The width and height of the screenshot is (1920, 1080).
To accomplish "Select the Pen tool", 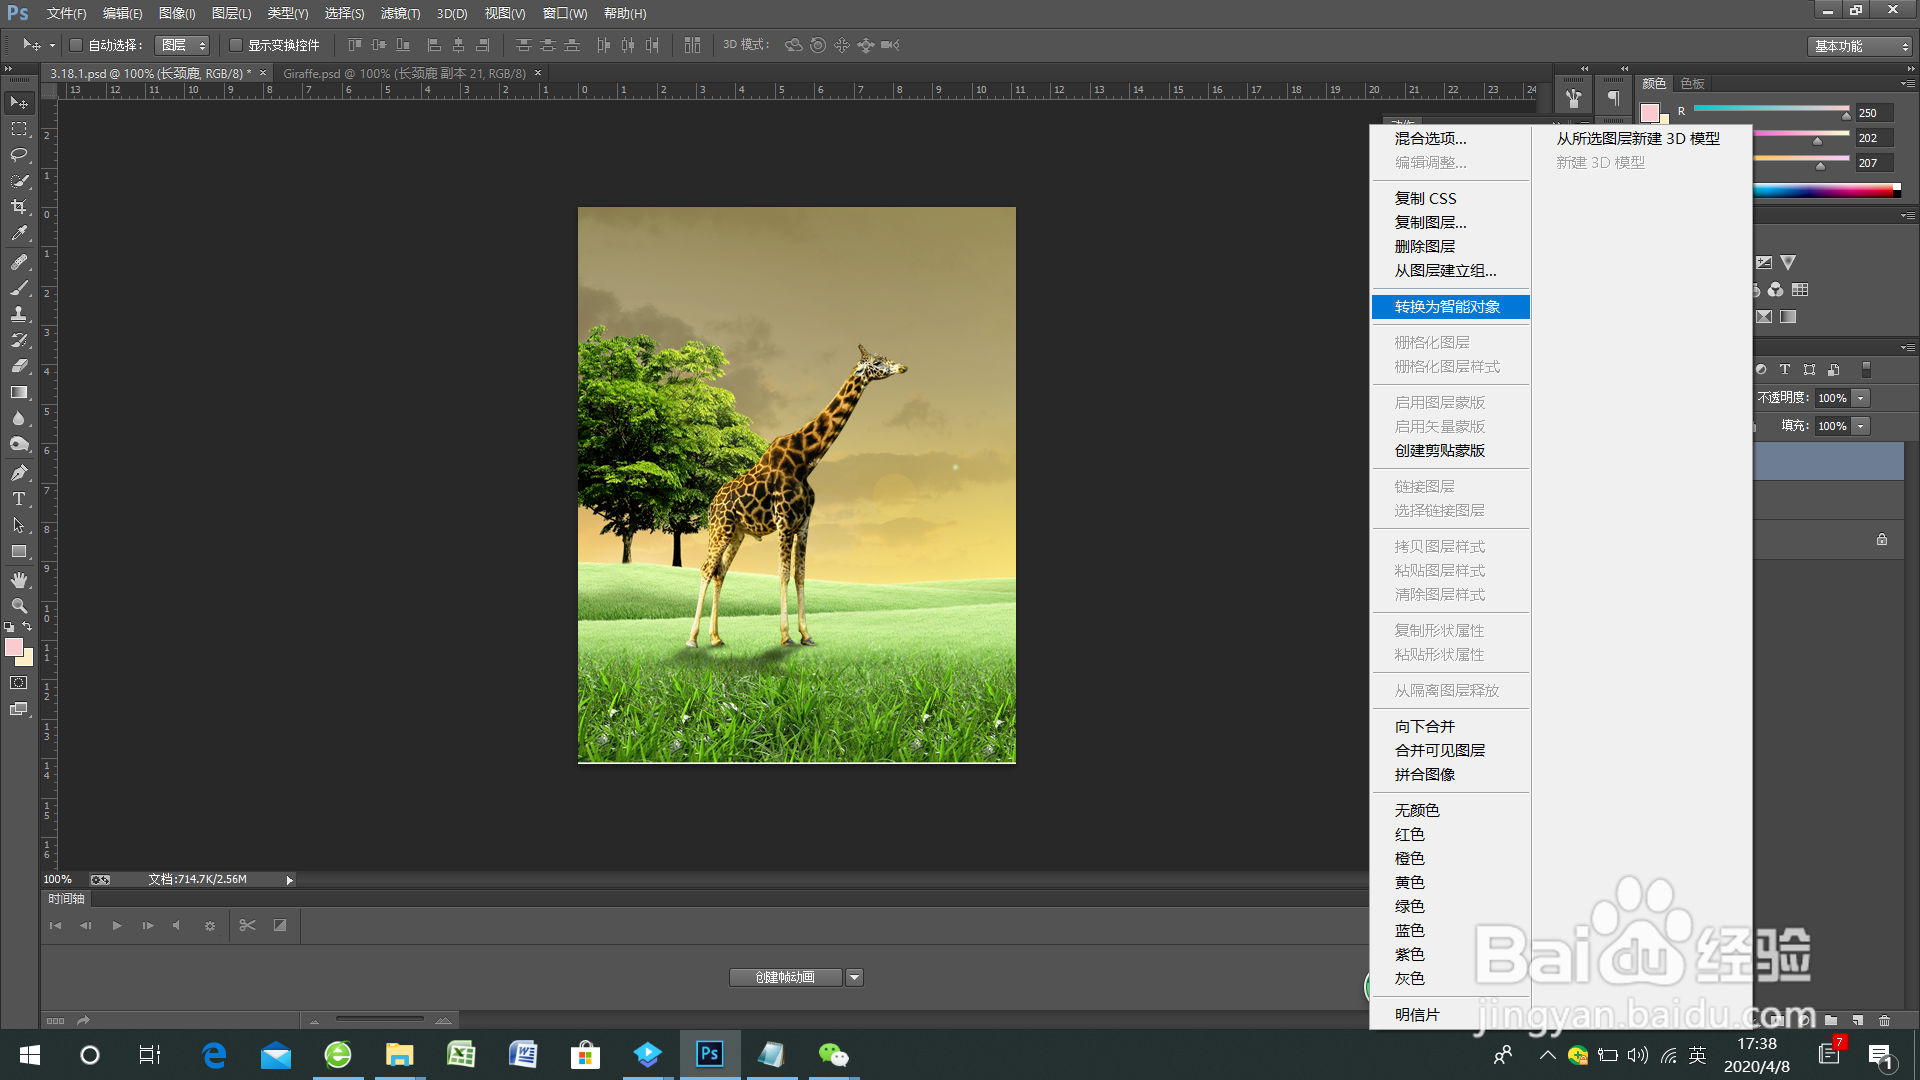I will coord(19,473).
